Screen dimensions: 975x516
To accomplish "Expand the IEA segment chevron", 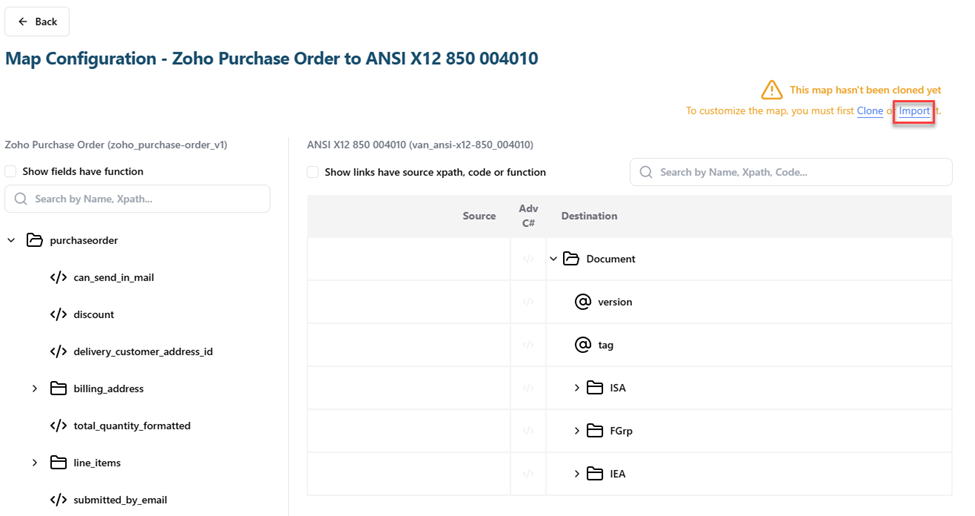I will (577, 474).
